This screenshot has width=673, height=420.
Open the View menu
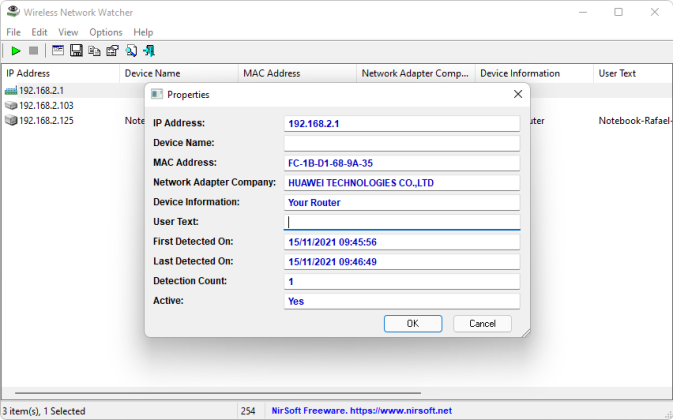pyautogui.click(x=68, y=32)
